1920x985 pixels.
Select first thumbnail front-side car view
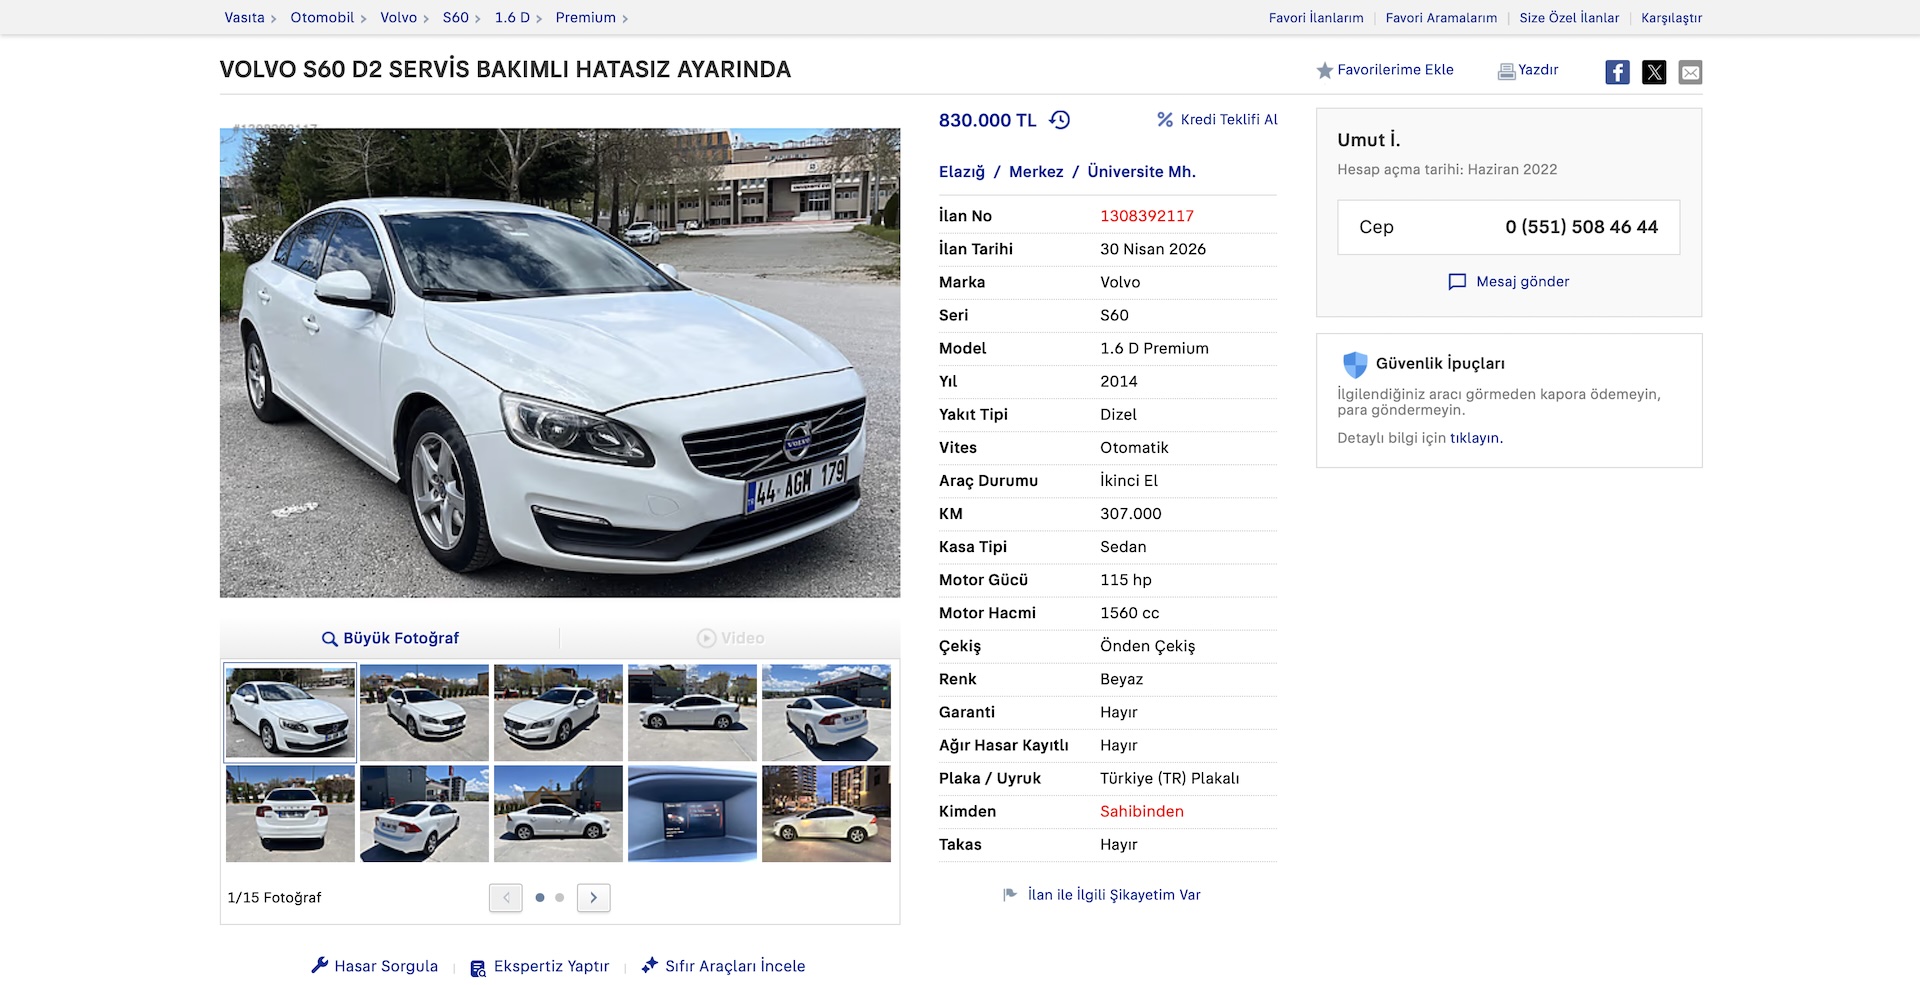[290, 713]
